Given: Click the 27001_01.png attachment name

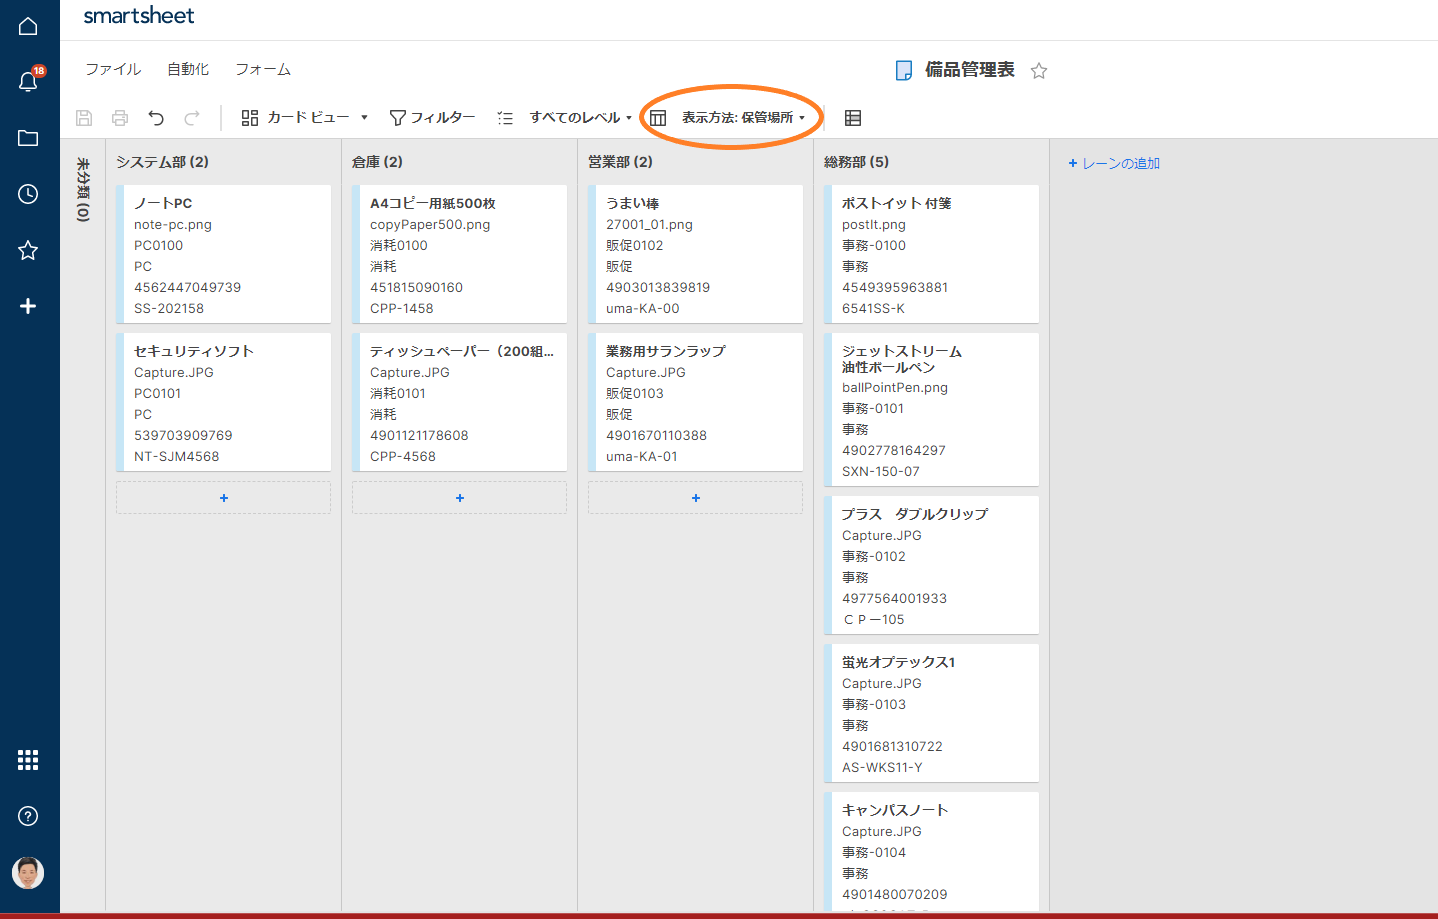Looking at the screenshot, I should pyautogui.click(x=649, y=225).
